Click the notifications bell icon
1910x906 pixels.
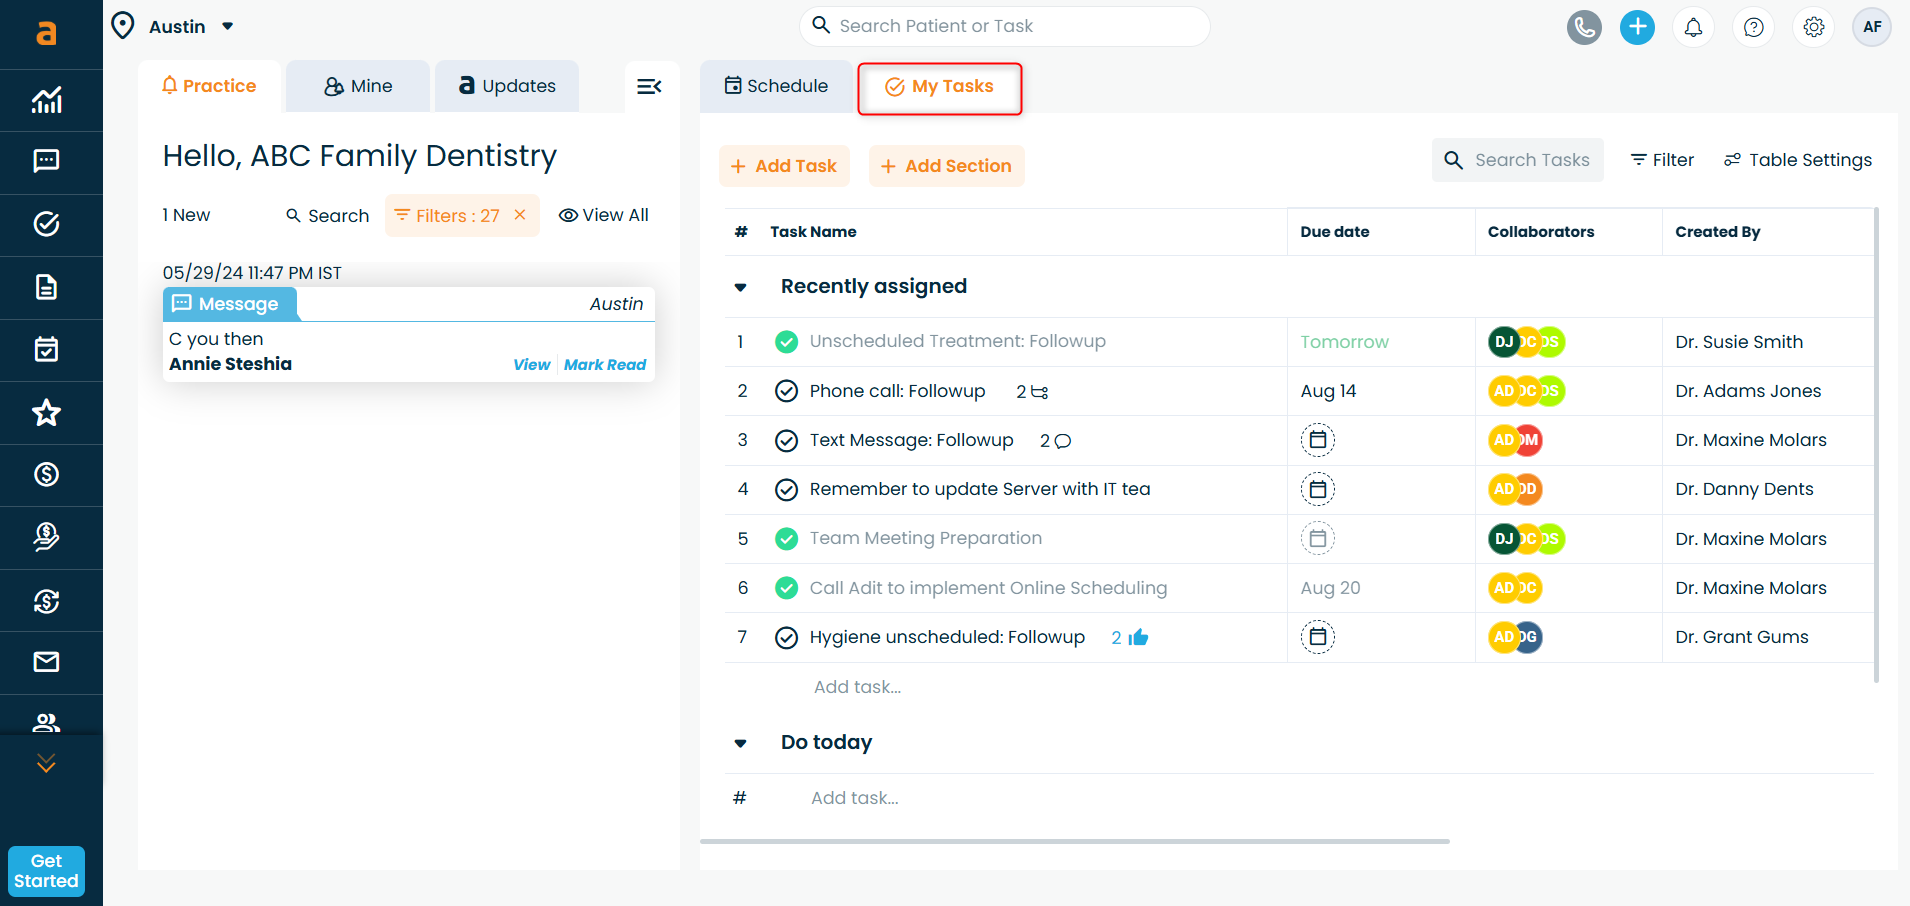[x=1693, y=27]
